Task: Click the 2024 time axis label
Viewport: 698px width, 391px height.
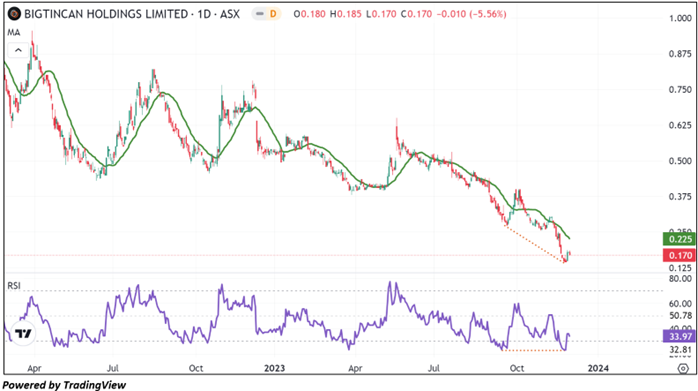Action: pyautogui.click(x=598, y=368)
